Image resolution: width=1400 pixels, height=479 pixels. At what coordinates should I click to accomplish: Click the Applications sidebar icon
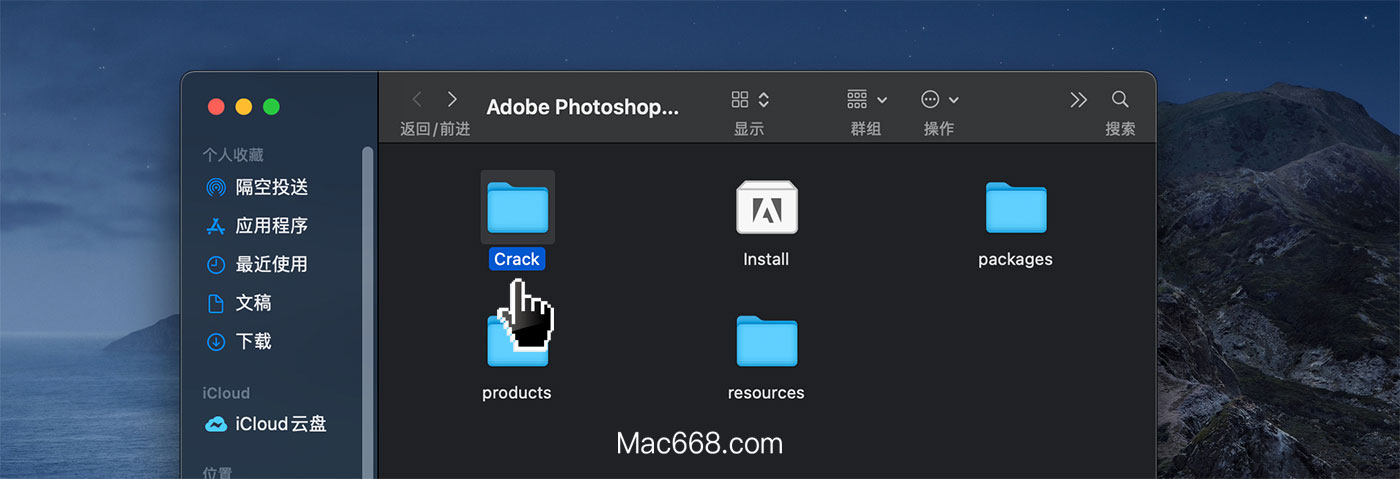215,226
